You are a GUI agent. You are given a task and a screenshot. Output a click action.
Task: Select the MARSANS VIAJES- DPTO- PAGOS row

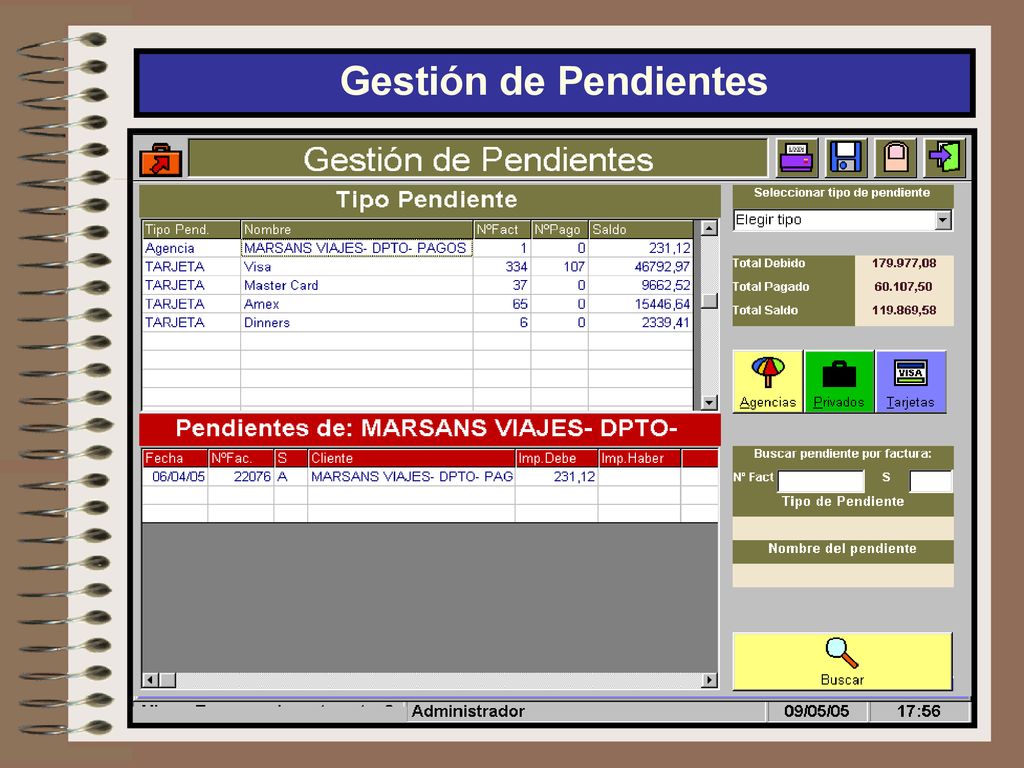(417, 248)
